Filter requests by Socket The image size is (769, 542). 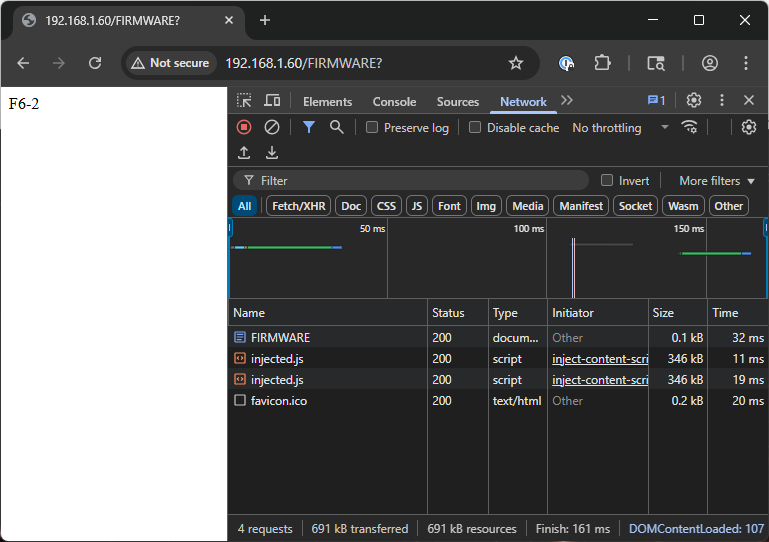click(635, 206)
